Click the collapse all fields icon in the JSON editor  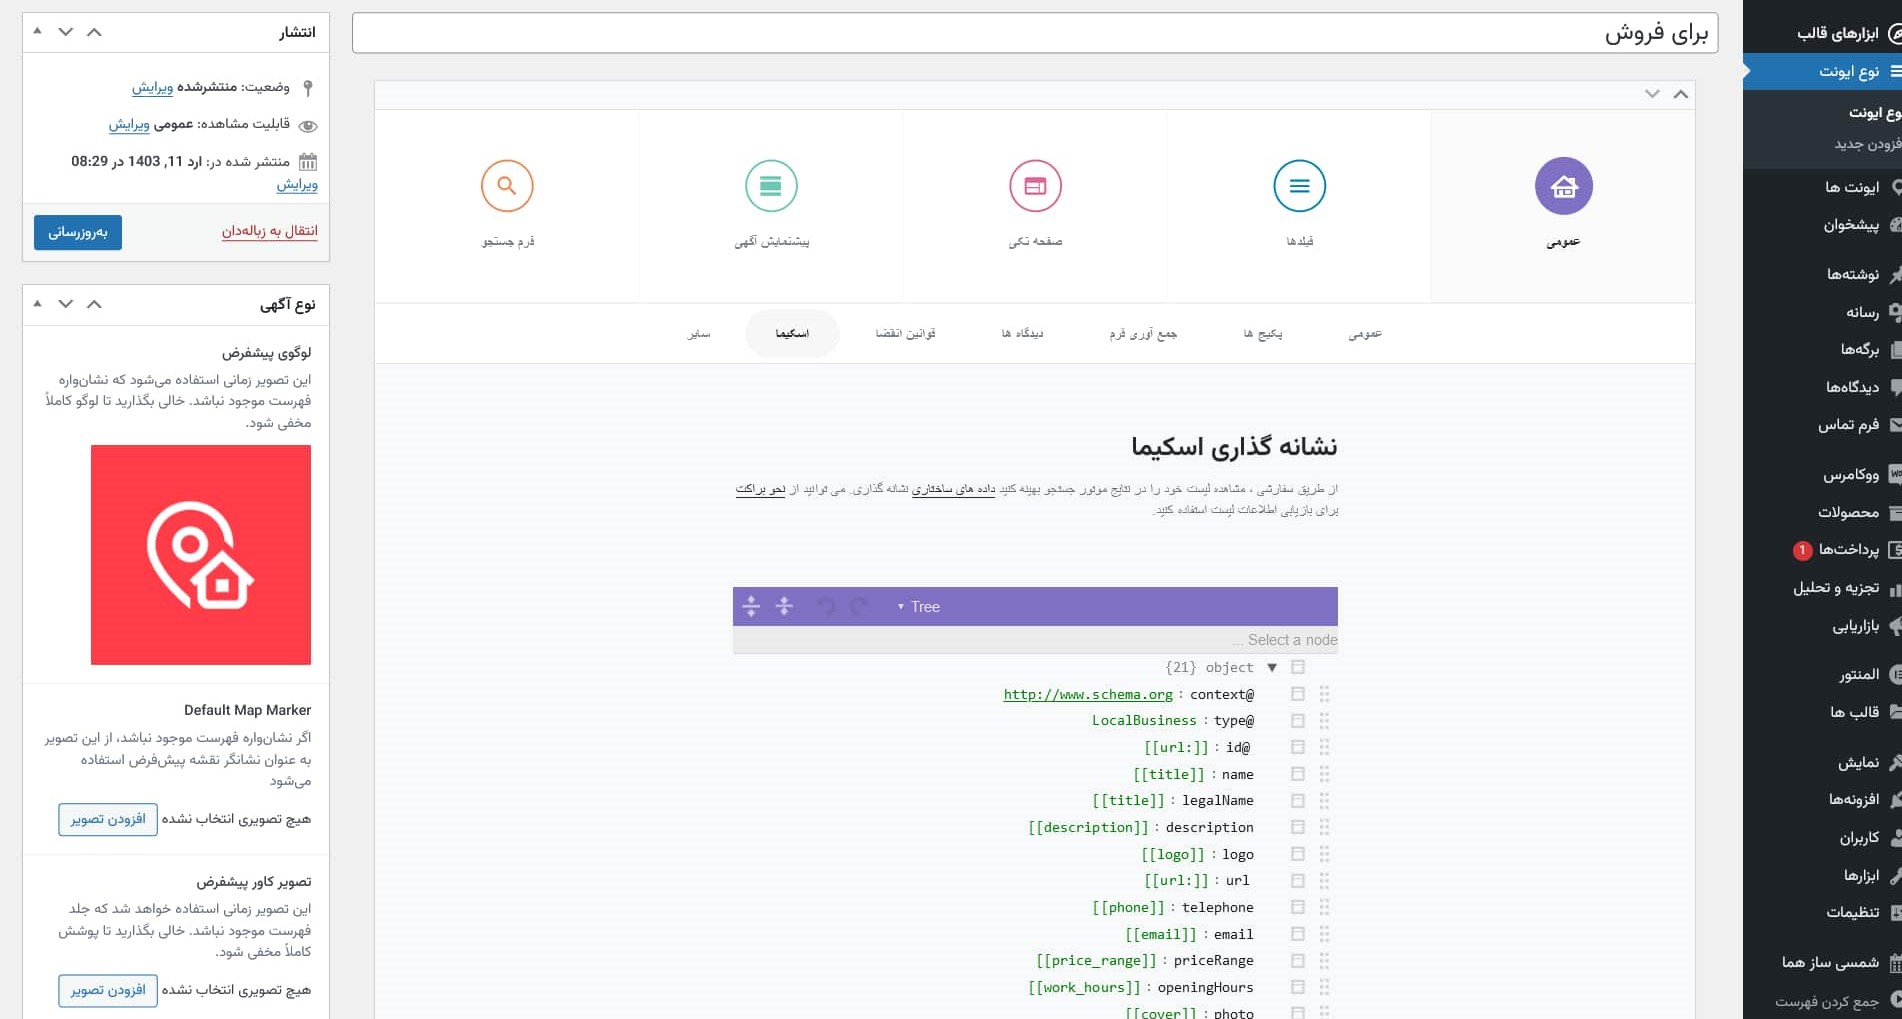coord(784,606)
